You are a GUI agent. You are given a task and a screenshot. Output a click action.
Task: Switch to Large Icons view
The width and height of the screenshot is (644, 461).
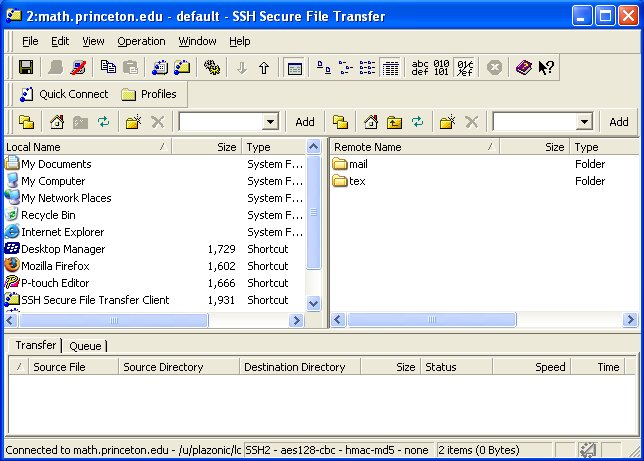324,67
